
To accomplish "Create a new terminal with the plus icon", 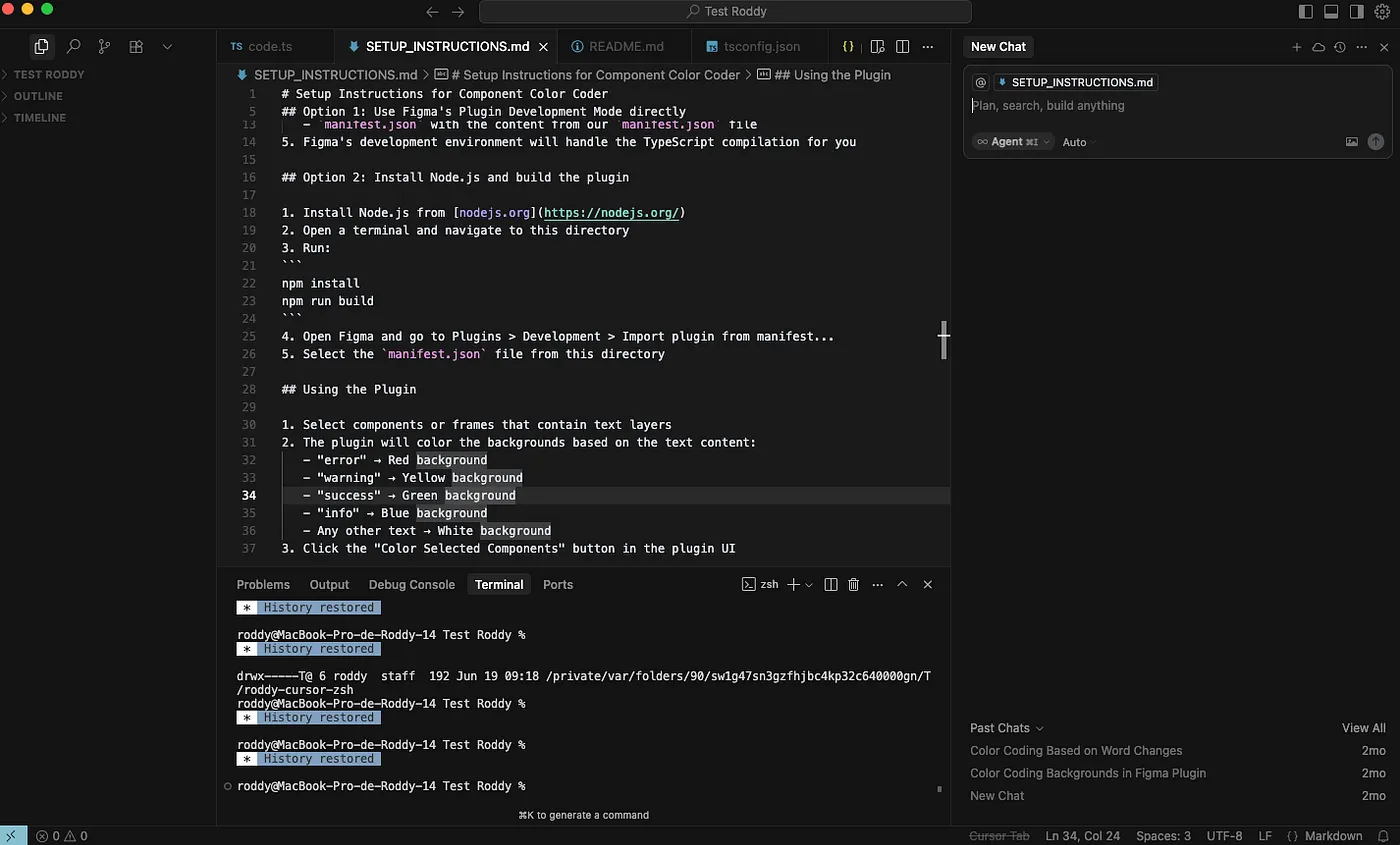I will [794, 584].
